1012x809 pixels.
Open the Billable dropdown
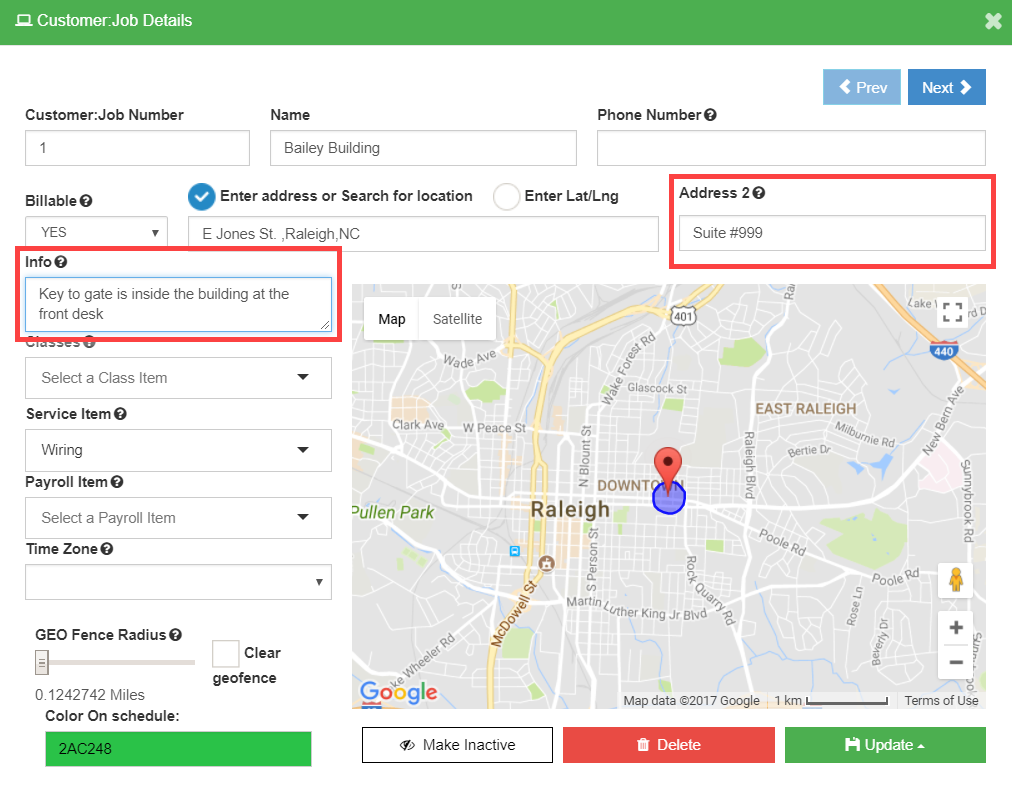pos(96,231)
